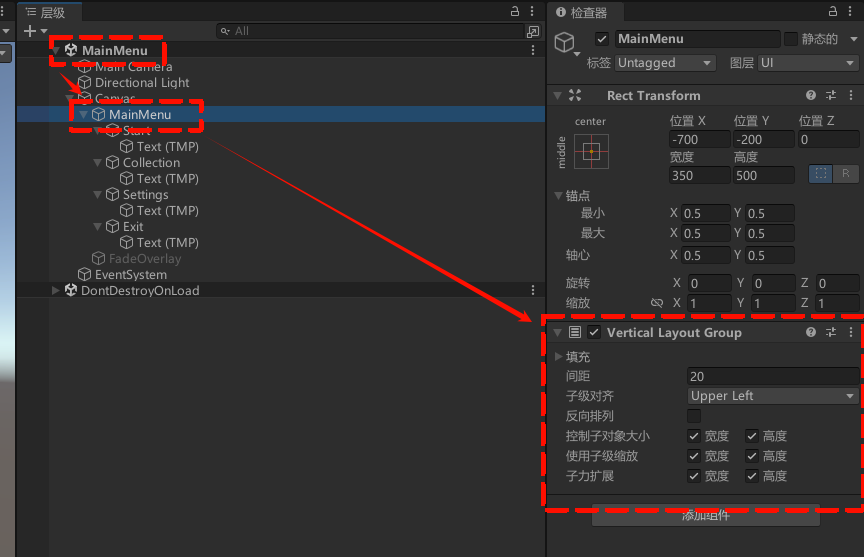The height and width of the screenshot is (557, 864).
Task: Open the anchor presets box labeled center
Action: [x=591, y=152]
